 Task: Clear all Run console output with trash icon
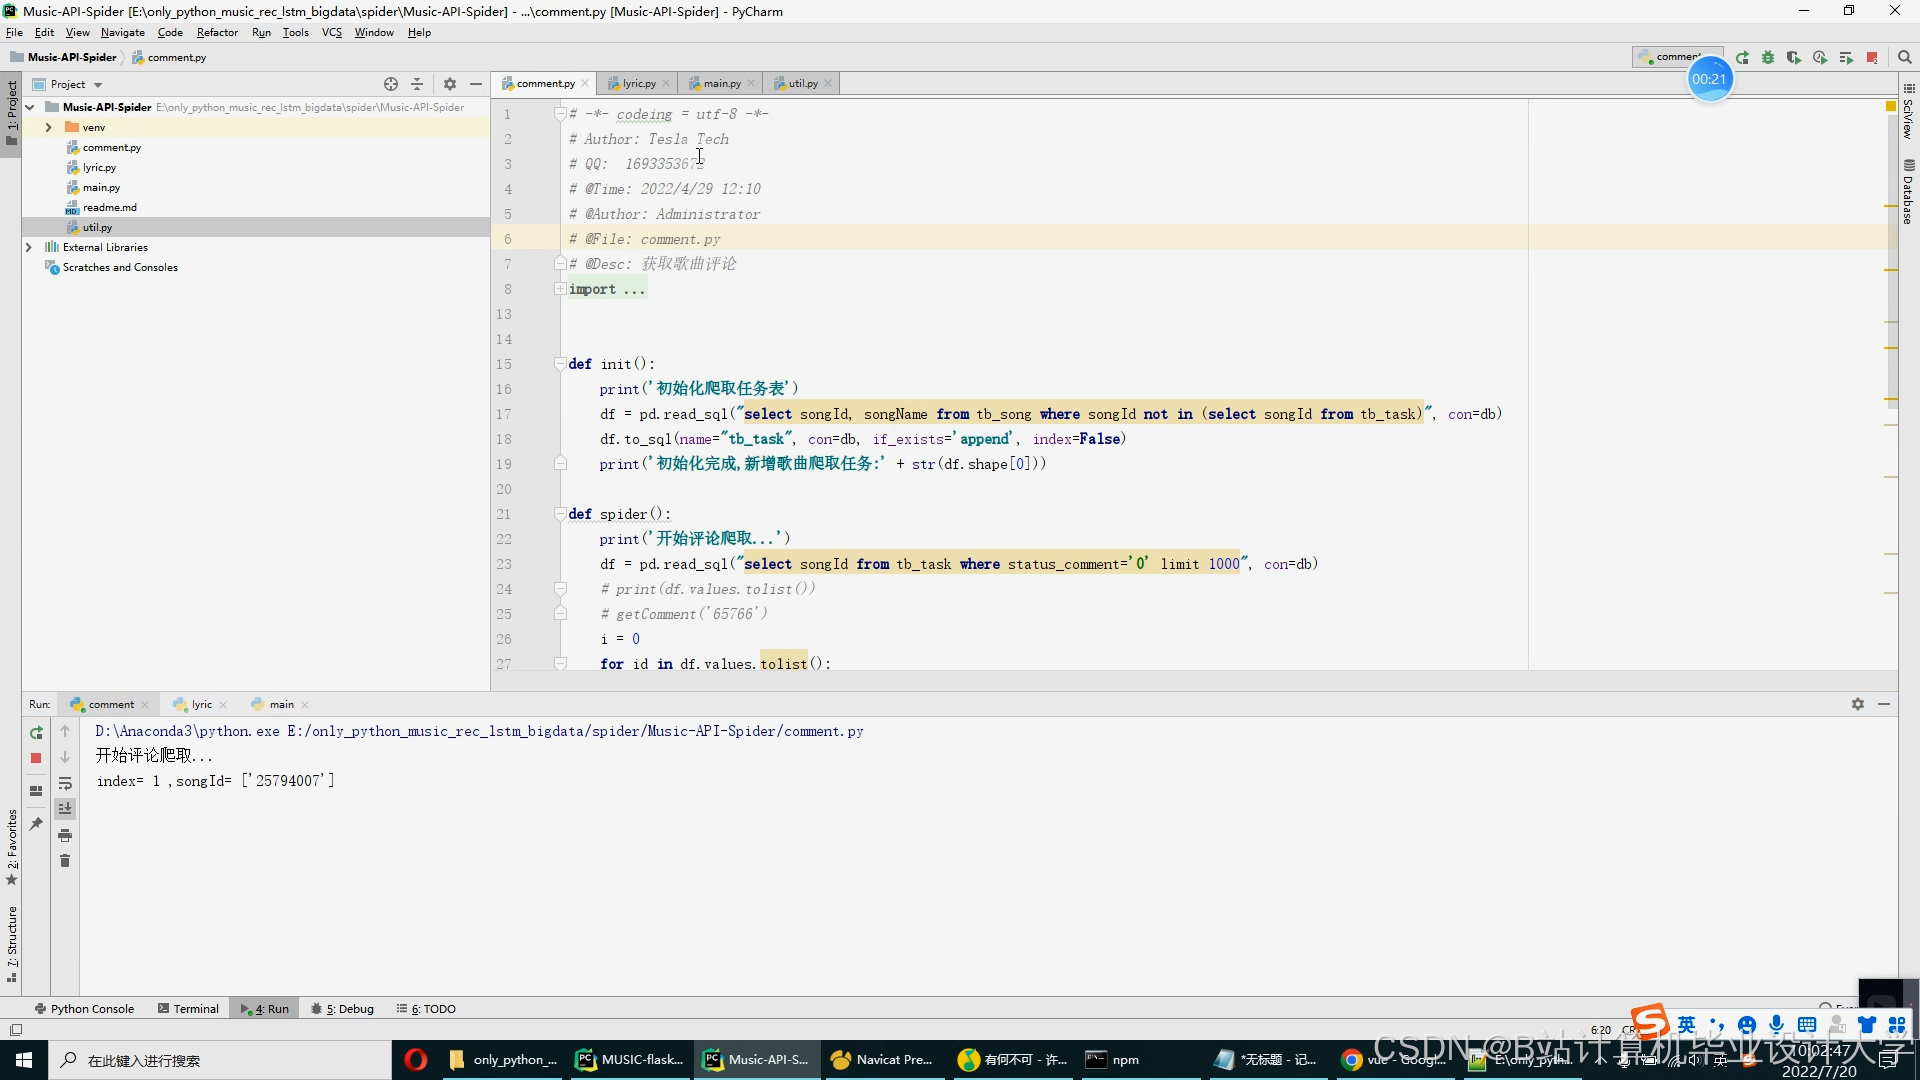coord(65,861)
